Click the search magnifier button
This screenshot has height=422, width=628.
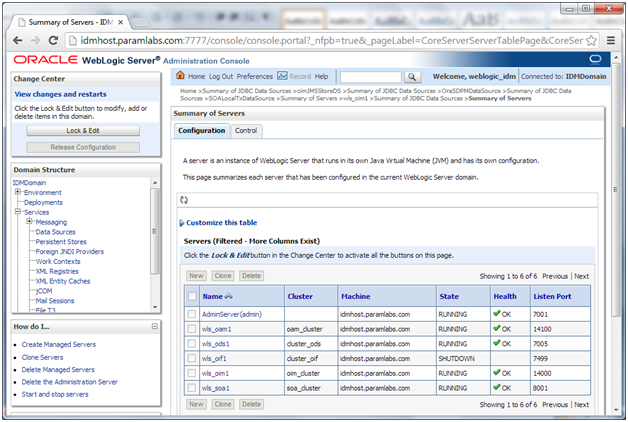pos(412,77)
